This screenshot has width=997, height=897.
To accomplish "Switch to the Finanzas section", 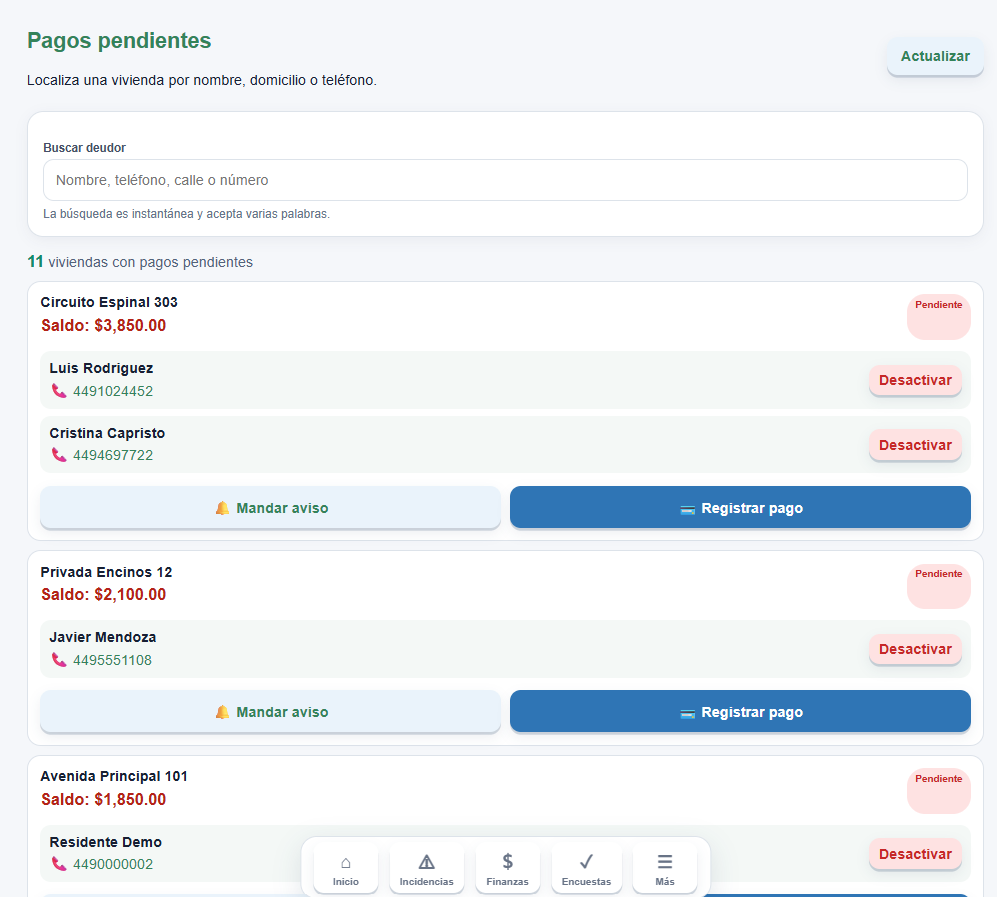I will pyautogui.click(x=507, y=869).
